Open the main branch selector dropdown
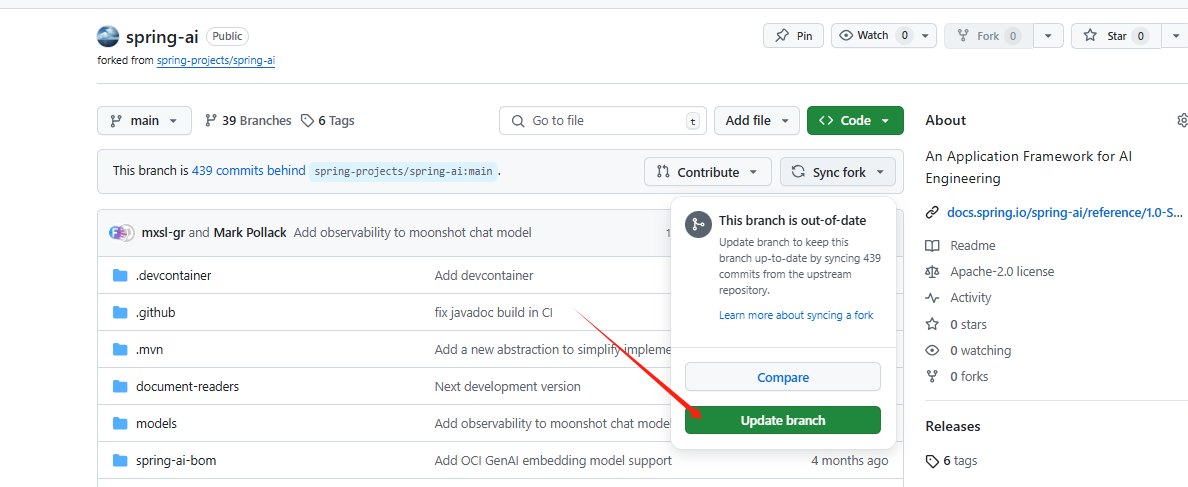1188x487 pixels. click(x=144, y=120)
